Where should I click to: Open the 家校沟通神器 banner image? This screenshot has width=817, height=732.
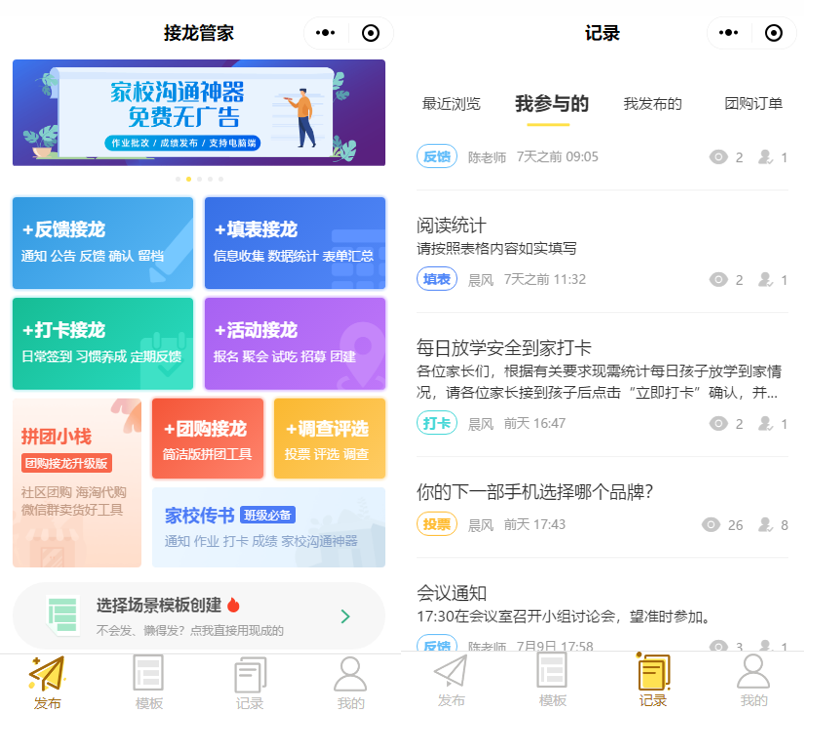click(x=199, y=112)
